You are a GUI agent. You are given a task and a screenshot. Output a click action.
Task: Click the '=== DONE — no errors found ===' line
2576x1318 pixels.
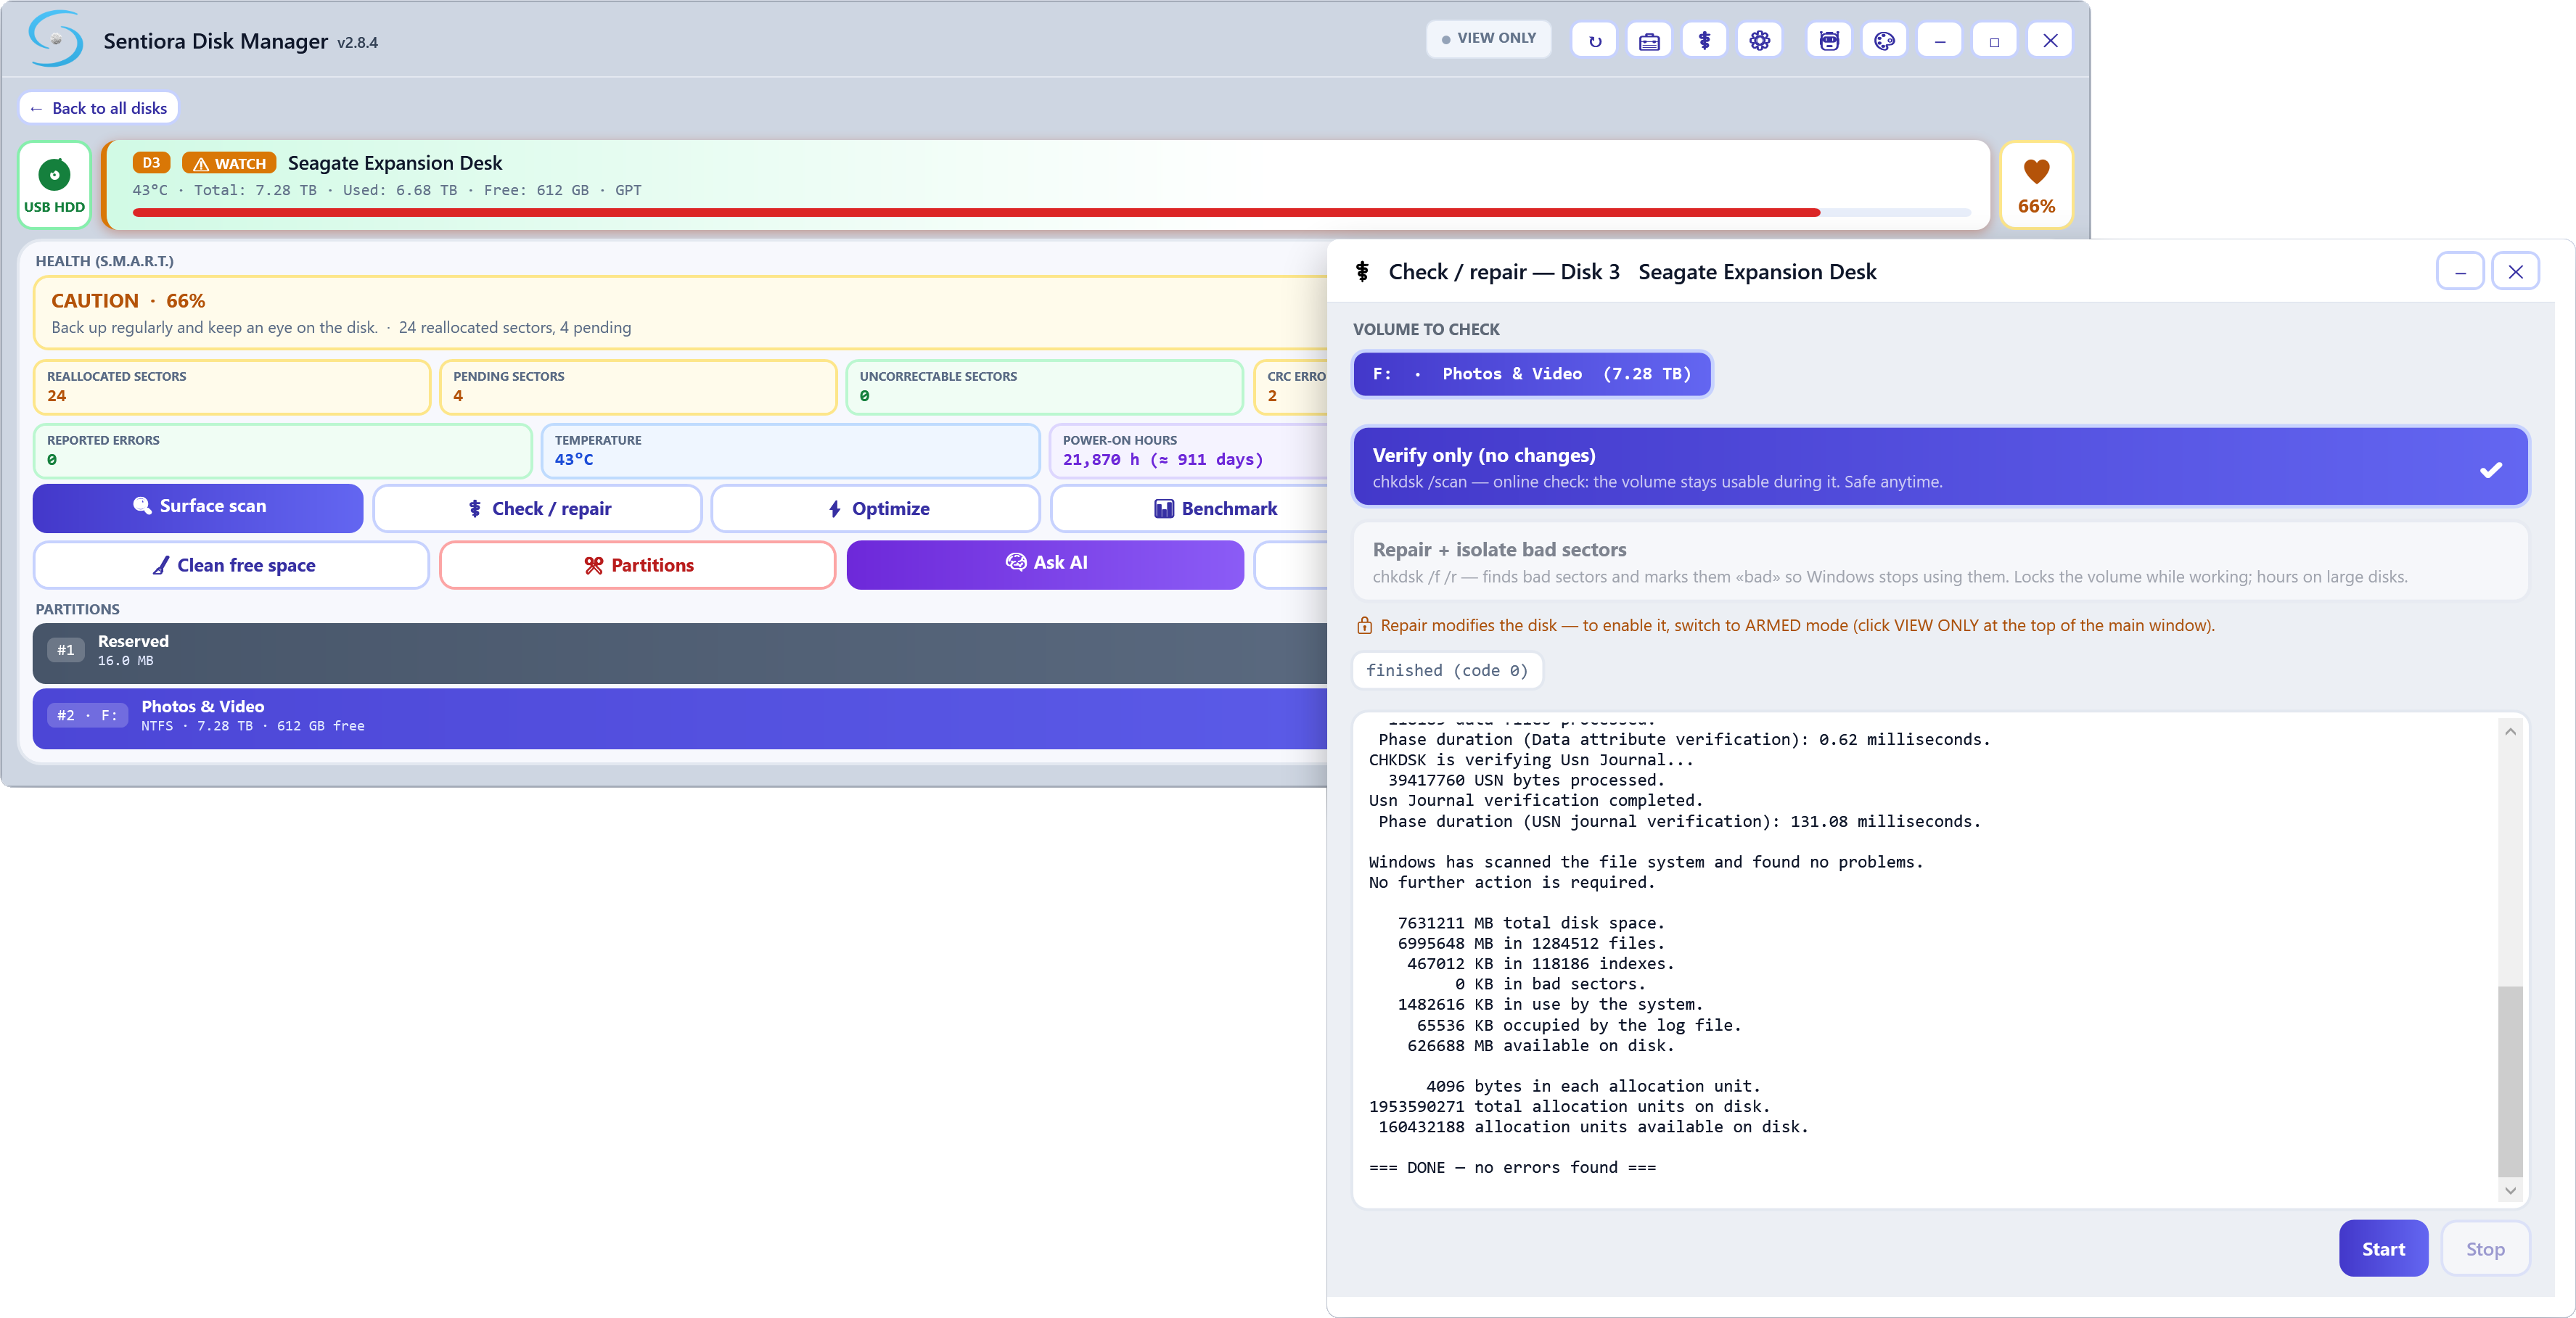1512,1168
